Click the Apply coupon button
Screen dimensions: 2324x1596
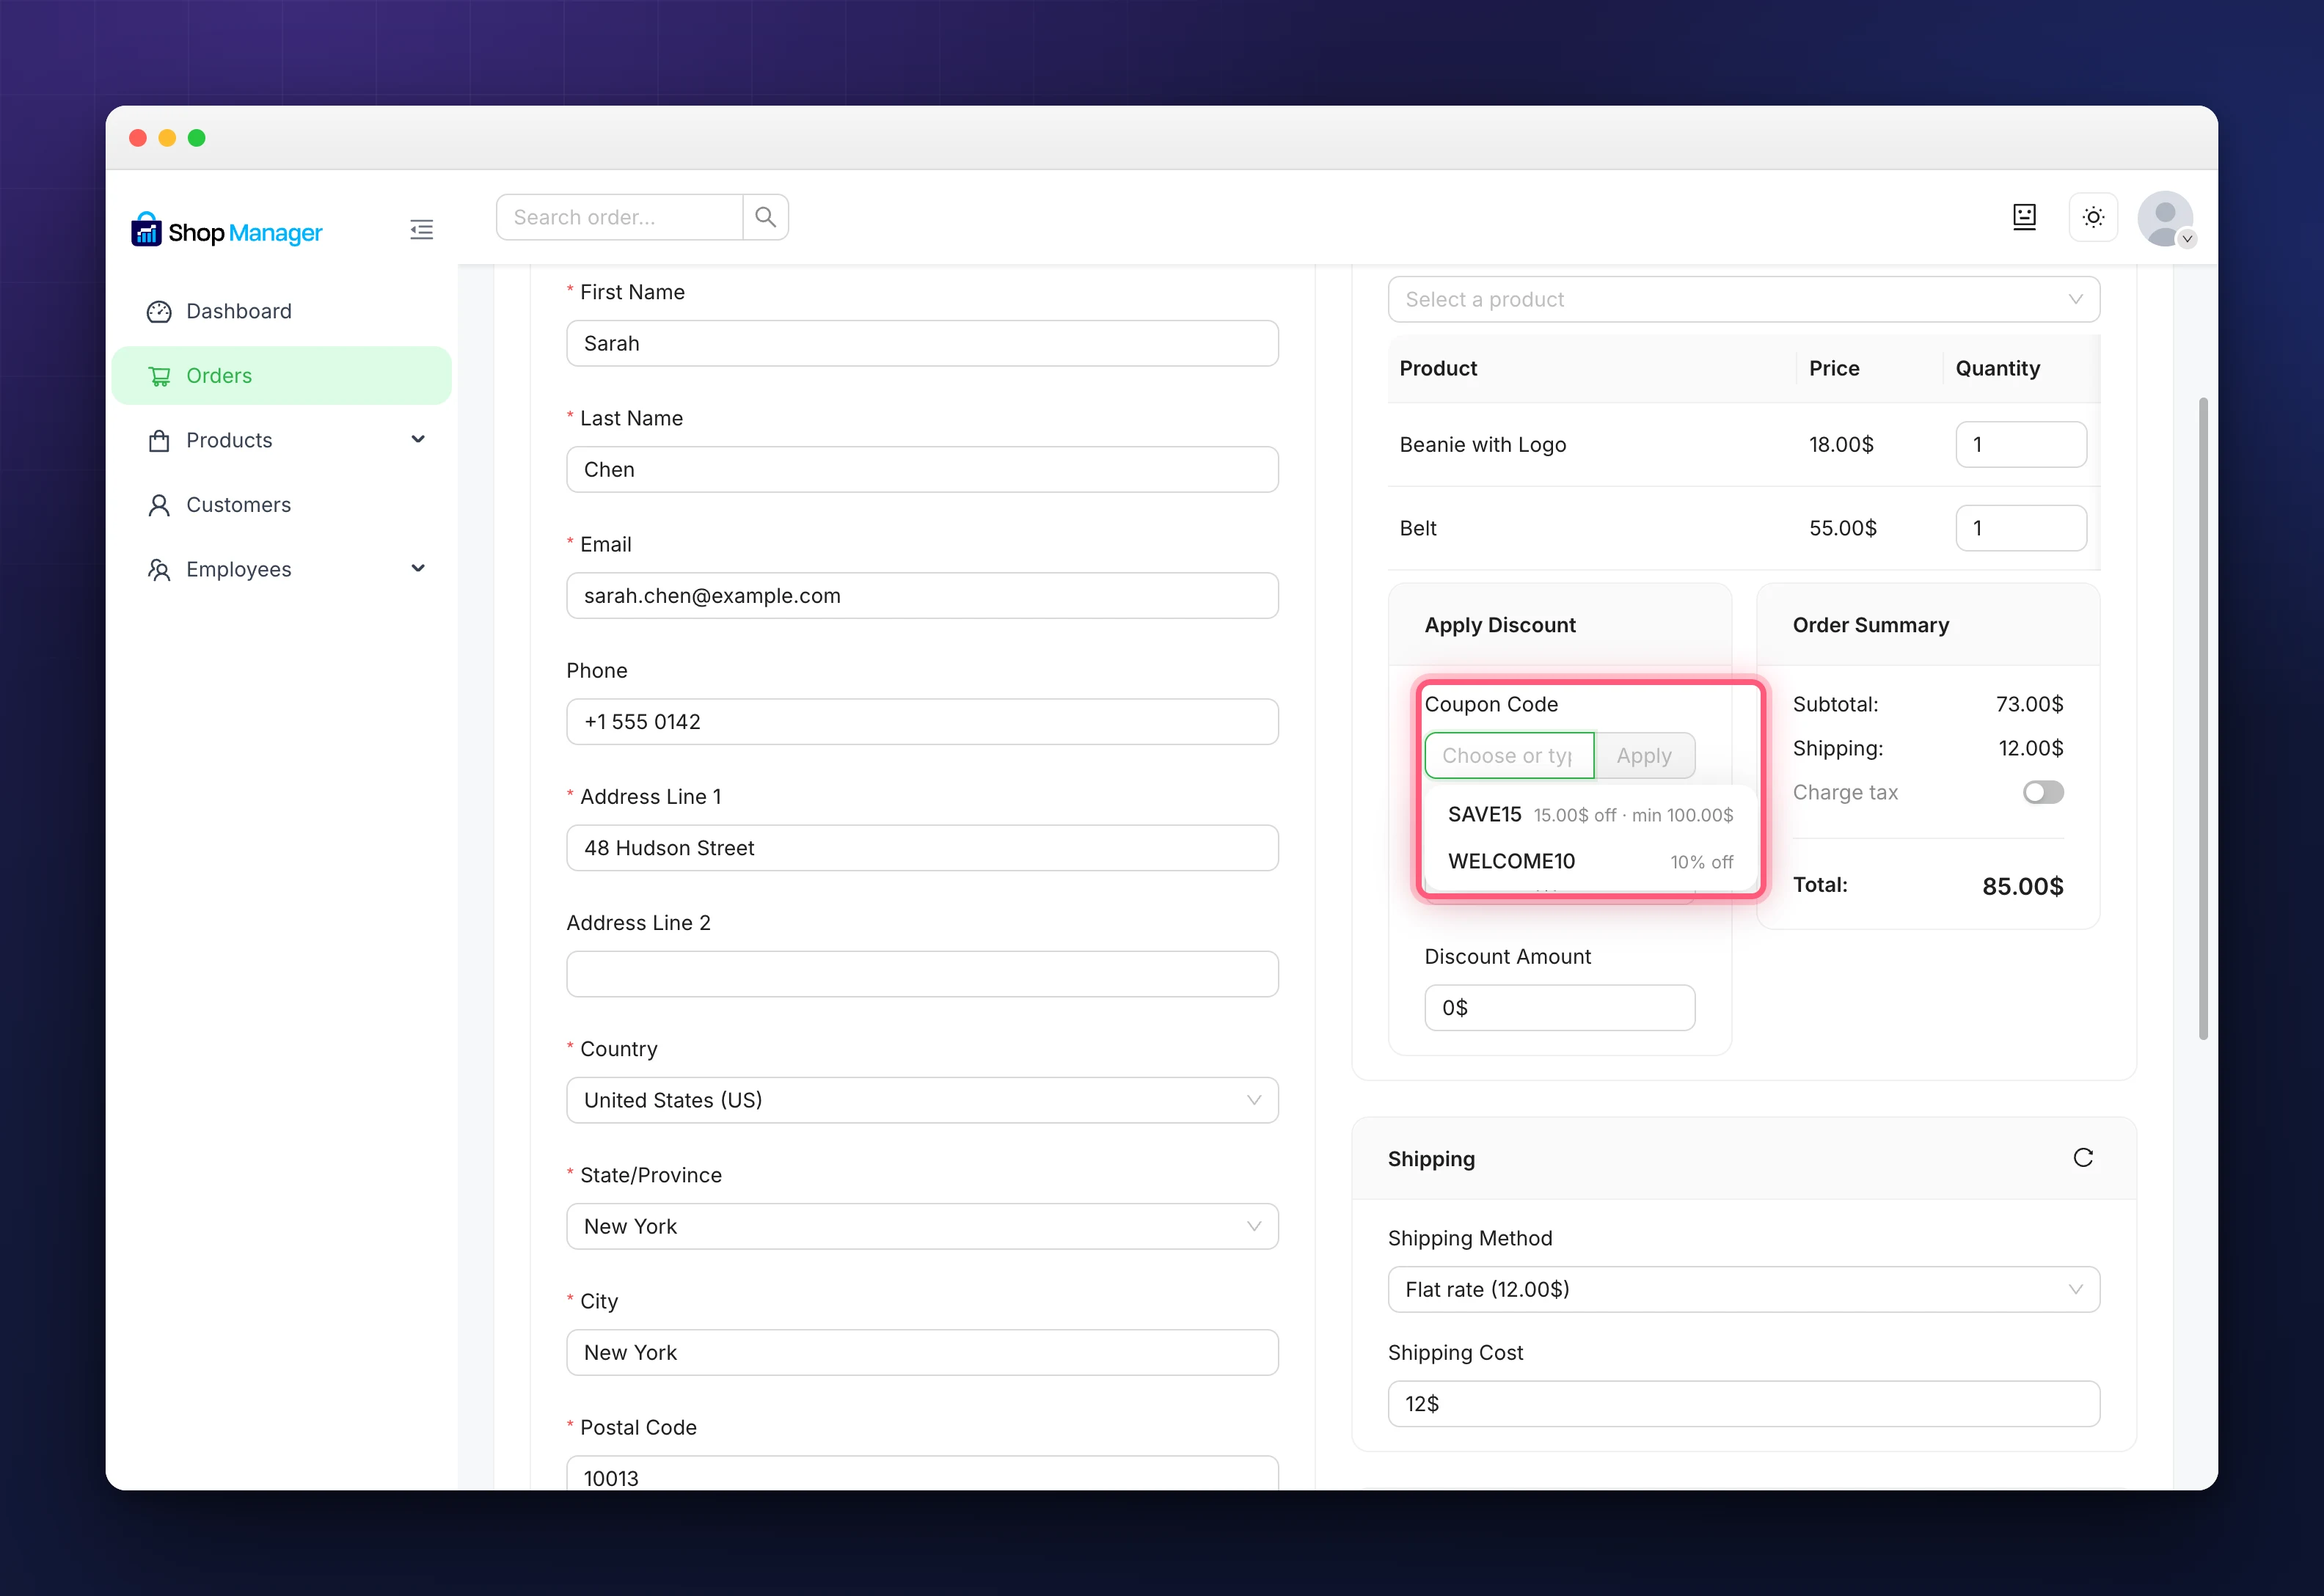(x=1644, y=756)
